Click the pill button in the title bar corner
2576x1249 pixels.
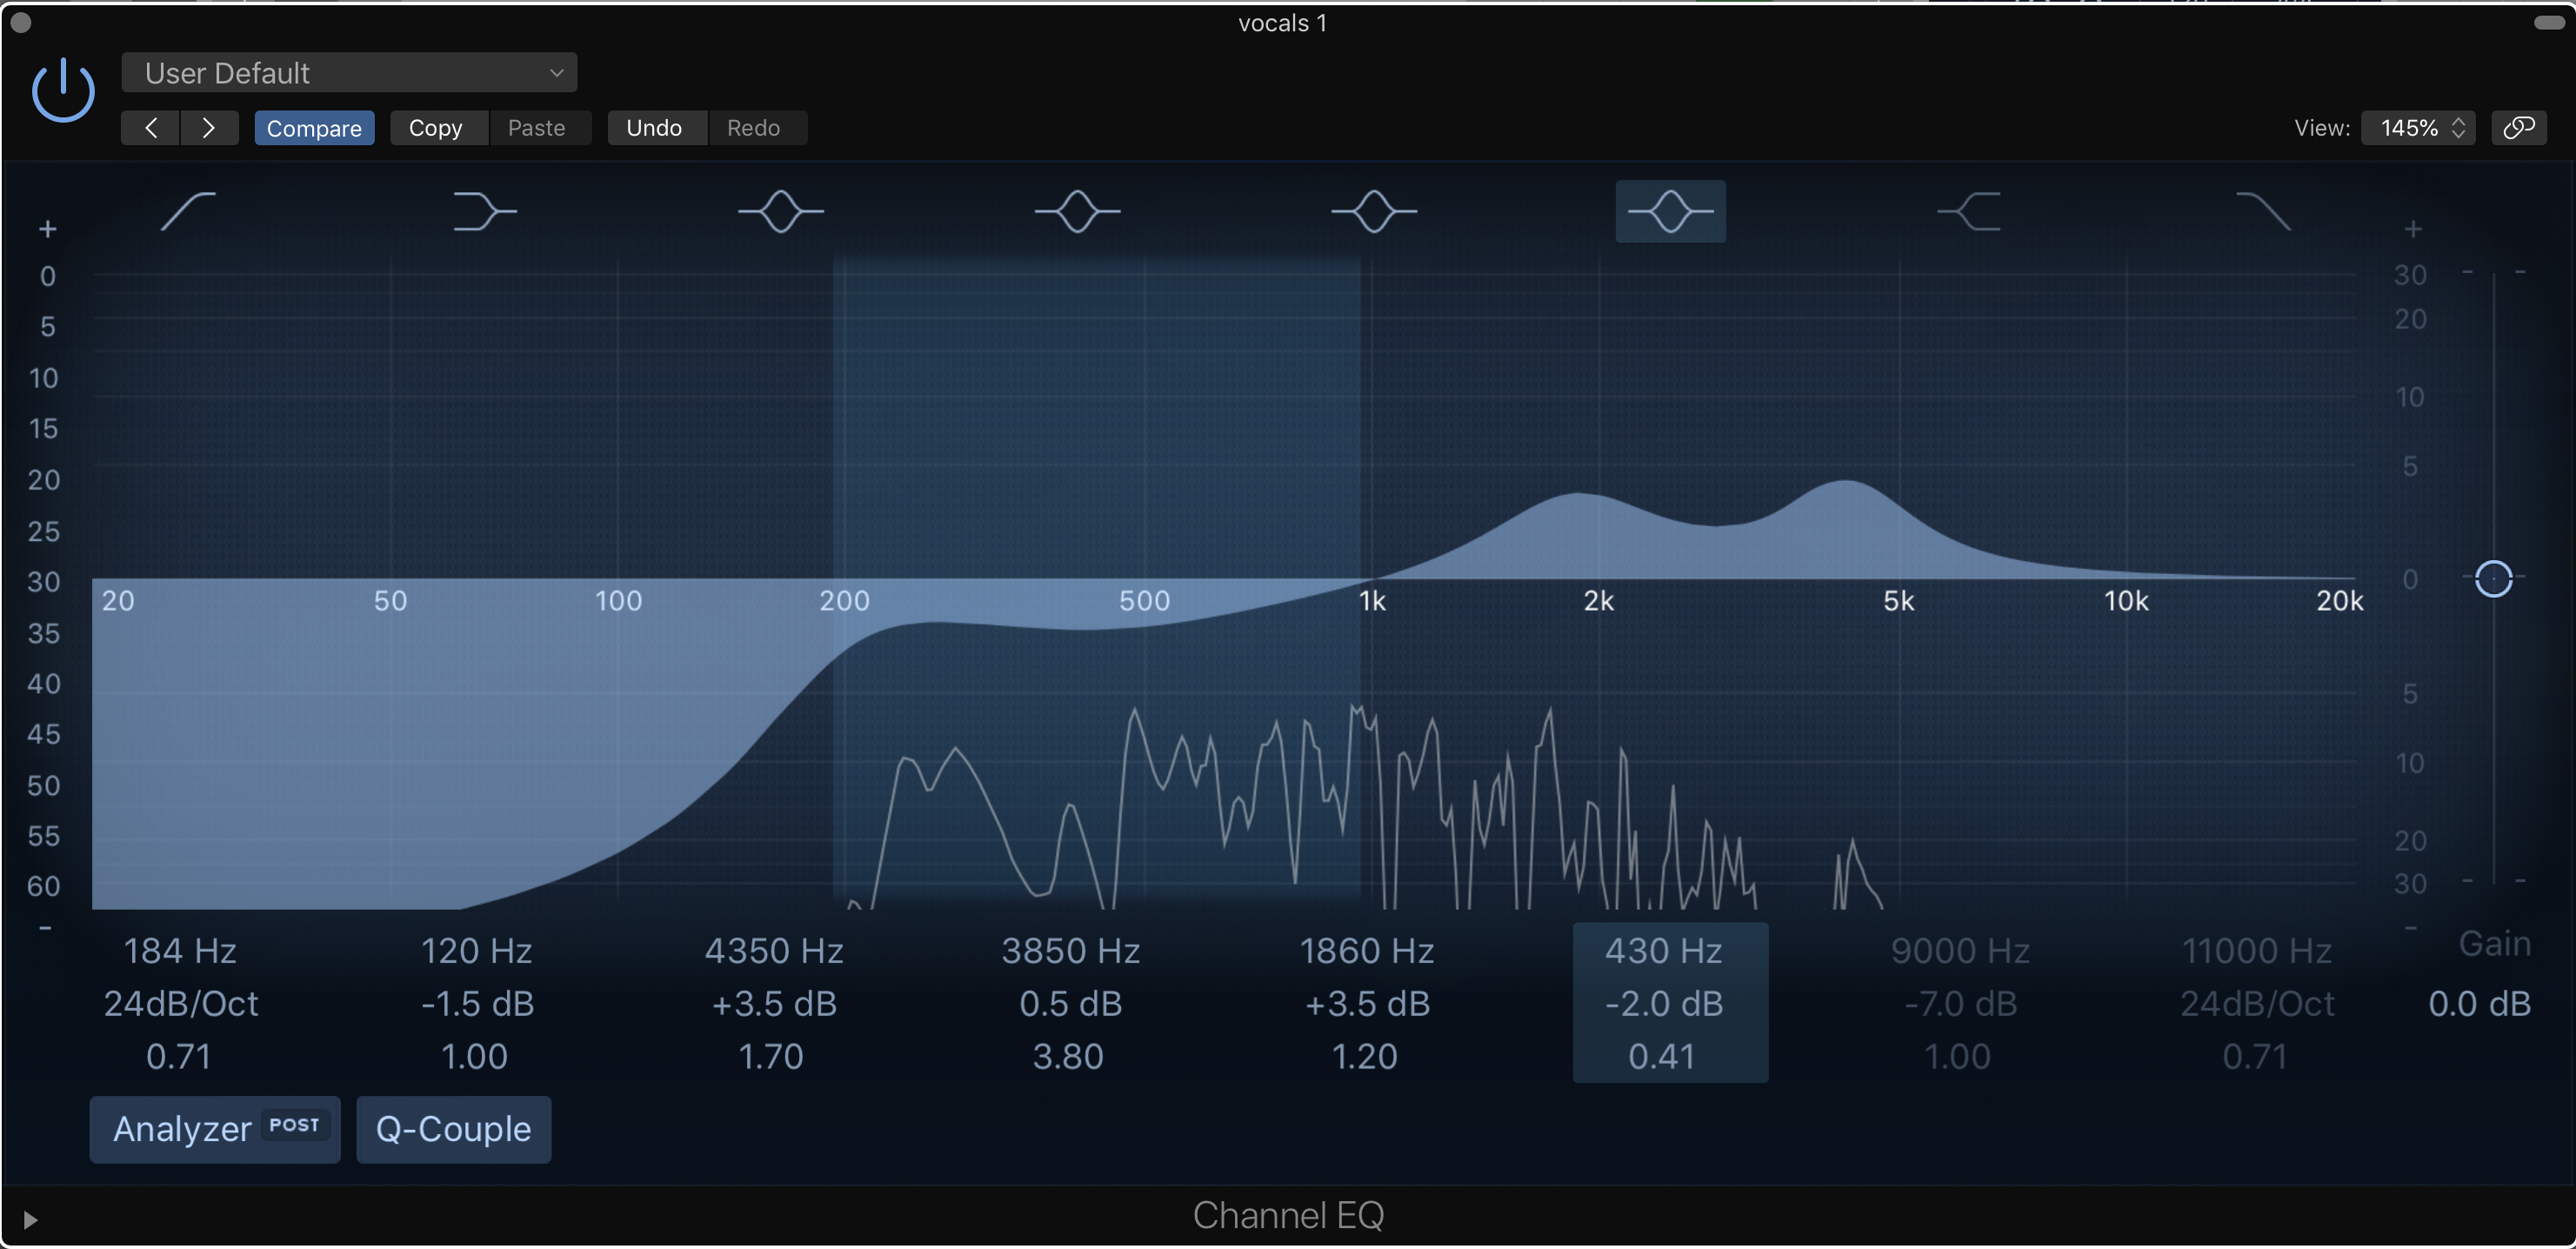click(2549, 22)
